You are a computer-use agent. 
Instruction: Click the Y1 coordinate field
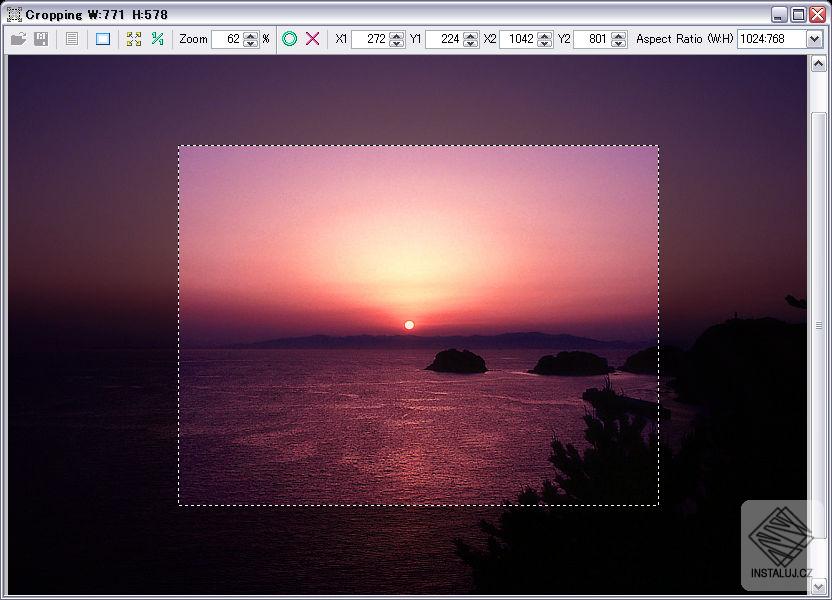point(444,39)
